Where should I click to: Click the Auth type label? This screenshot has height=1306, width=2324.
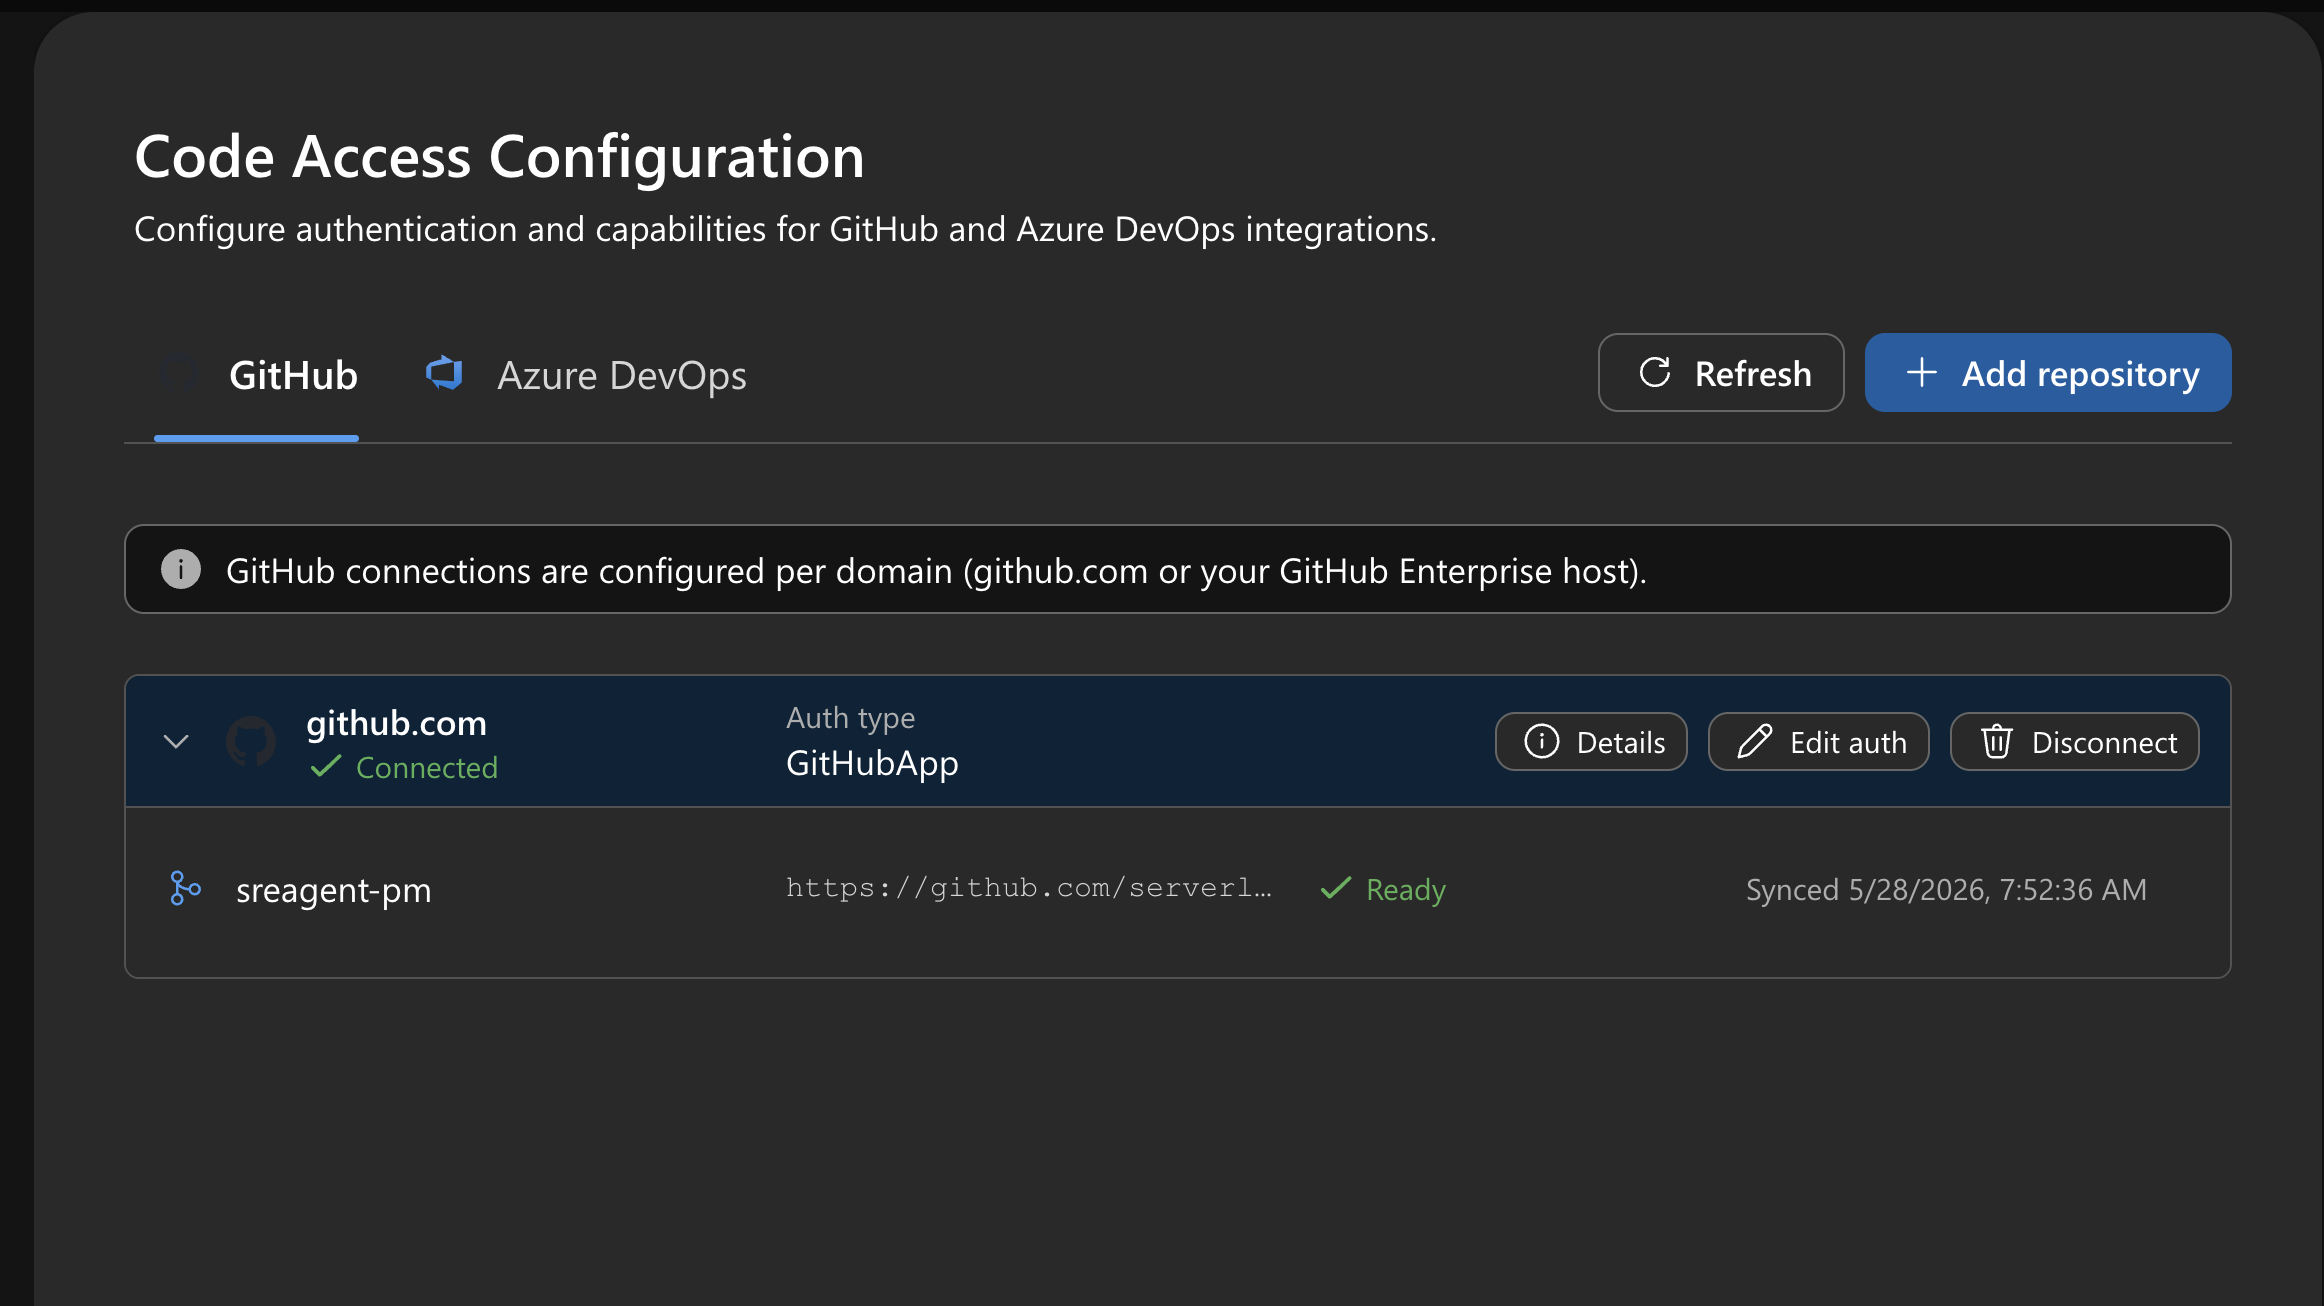tap(850, 717)
